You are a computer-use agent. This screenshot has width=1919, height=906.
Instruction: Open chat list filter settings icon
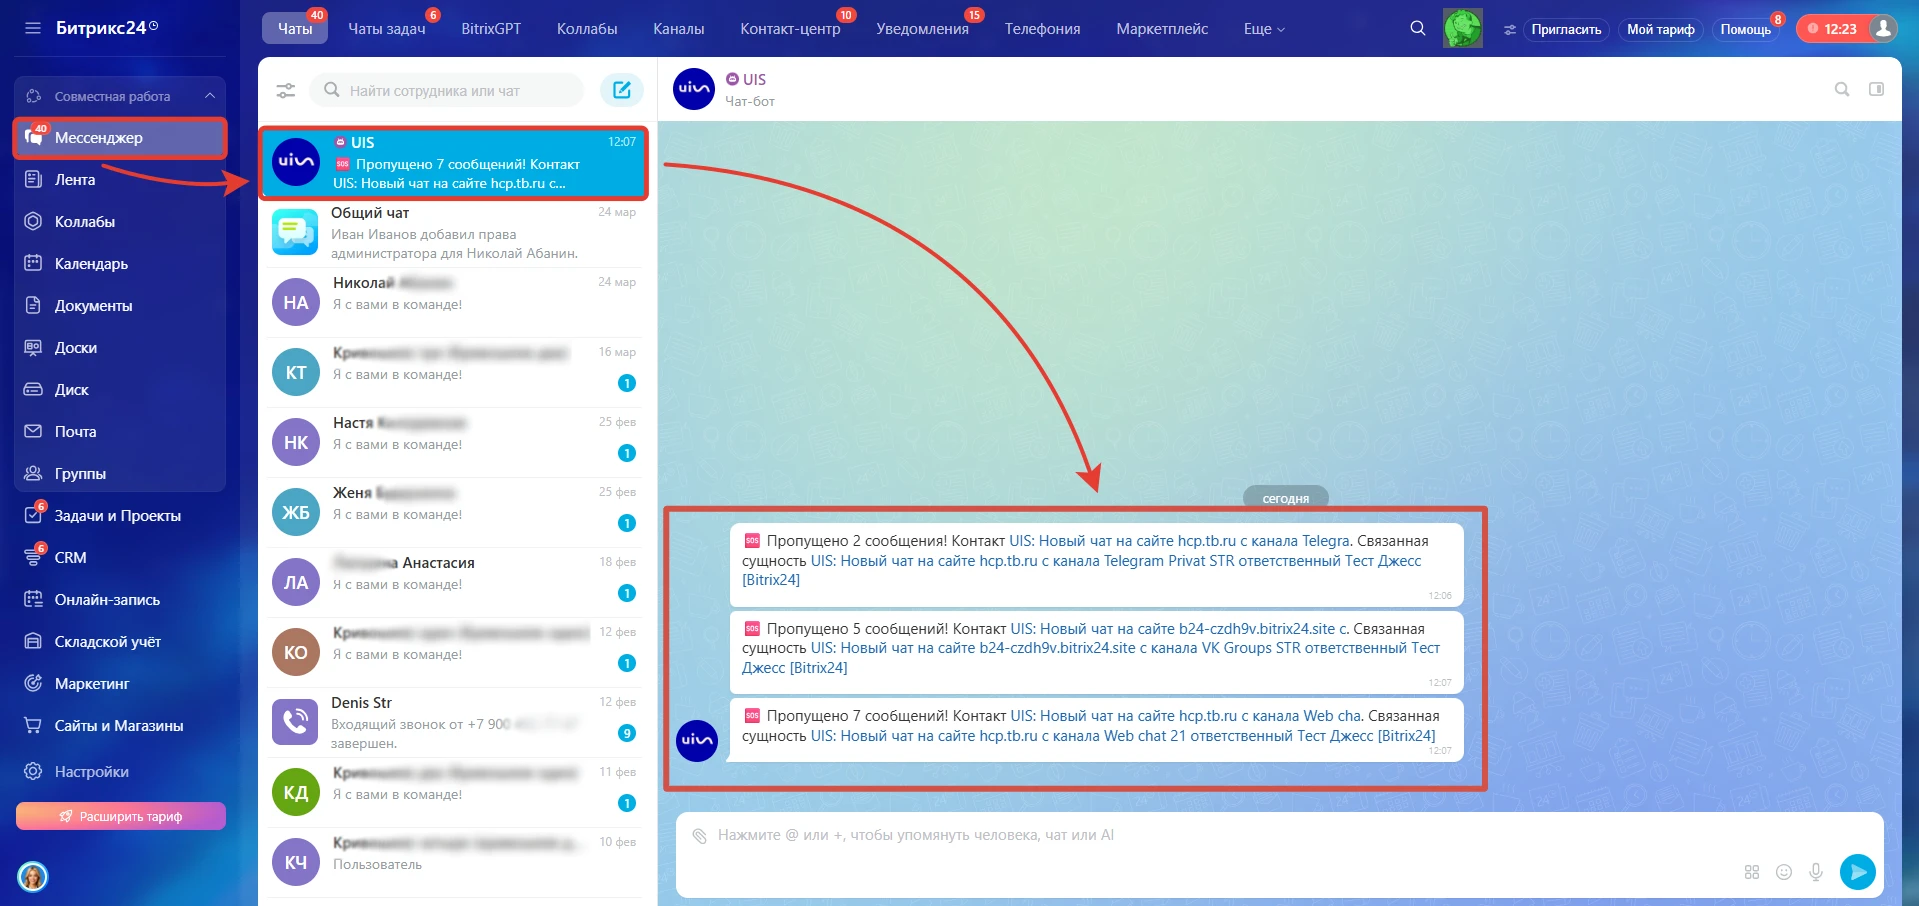286,91
